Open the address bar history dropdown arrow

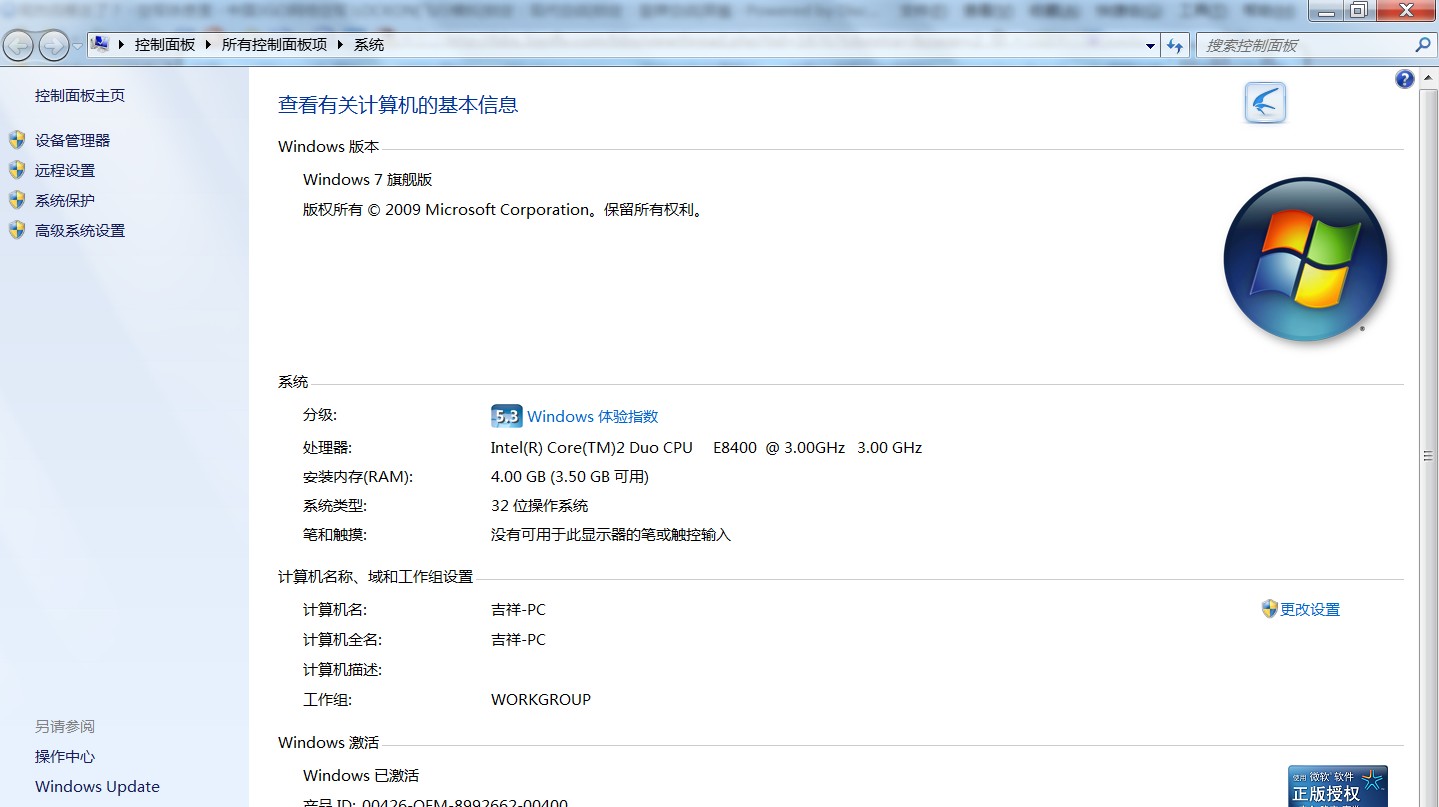(x=1150, y=46)
